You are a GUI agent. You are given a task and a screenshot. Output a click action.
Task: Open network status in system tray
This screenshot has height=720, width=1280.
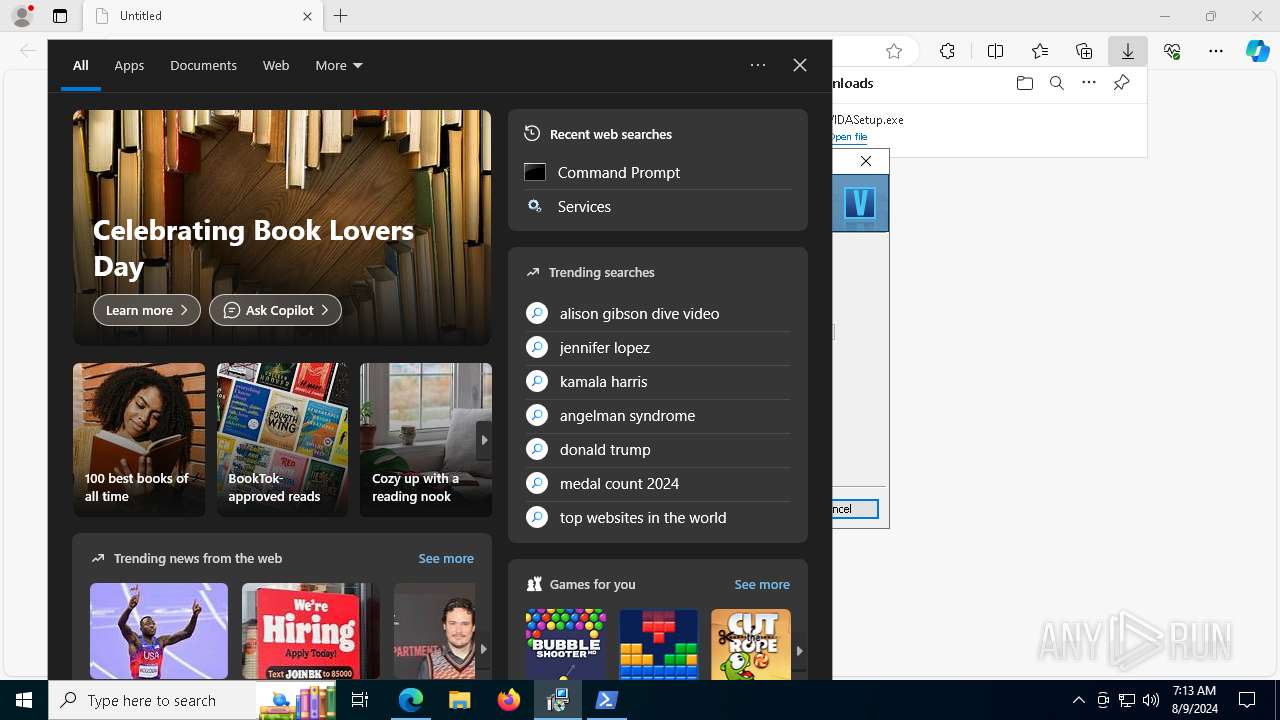(x=1126, y=700)
